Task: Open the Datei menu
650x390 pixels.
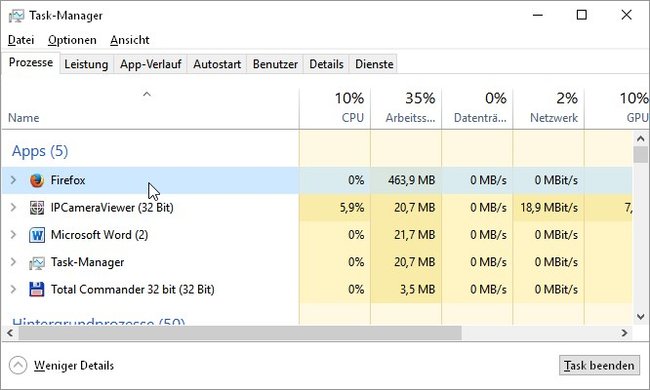Action: pyautogui.click(x=21, y=40)
